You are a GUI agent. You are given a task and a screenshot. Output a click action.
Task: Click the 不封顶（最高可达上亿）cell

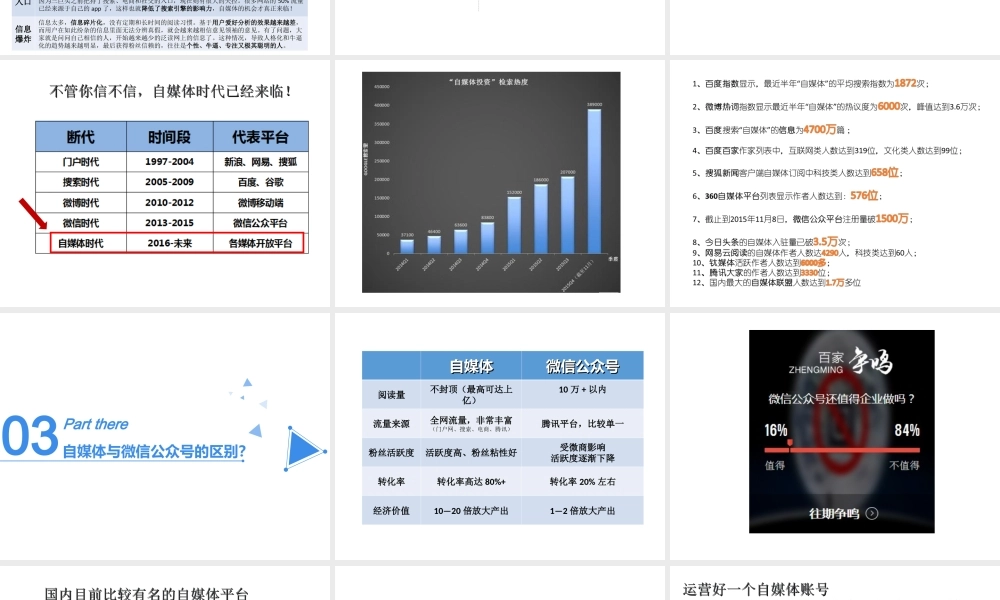[x=471, y=395]
